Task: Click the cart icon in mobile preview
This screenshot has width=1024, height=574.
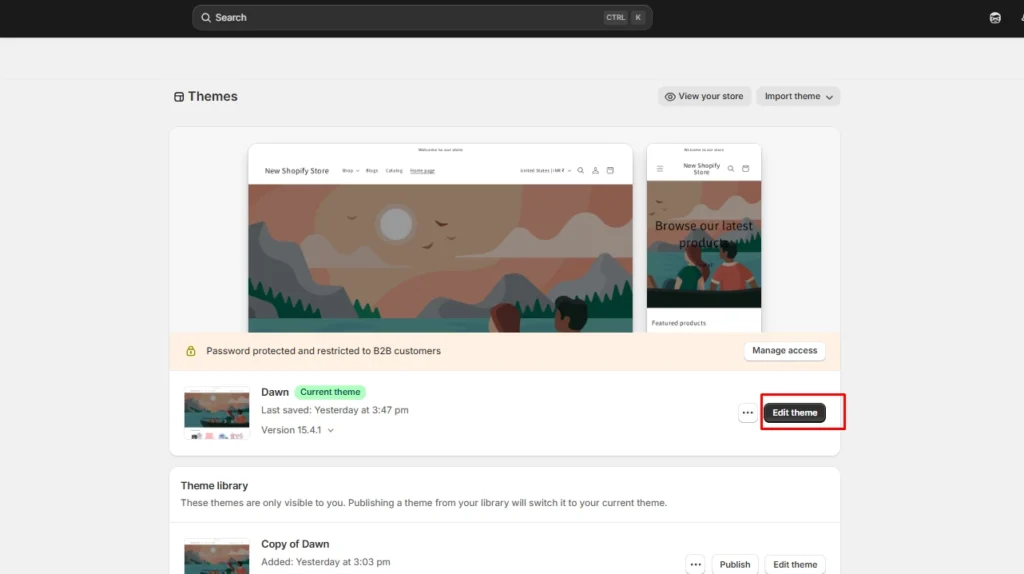Action: click(745, 168)
